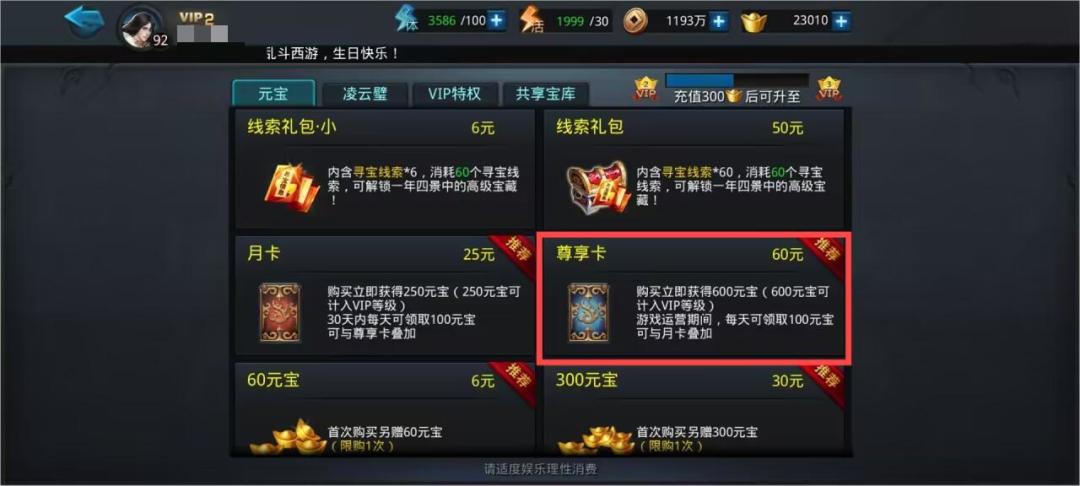1080x486 pixels.
Task: Buy the 线索礼包·小 for 6元
Action: click(x=385, y=169)
